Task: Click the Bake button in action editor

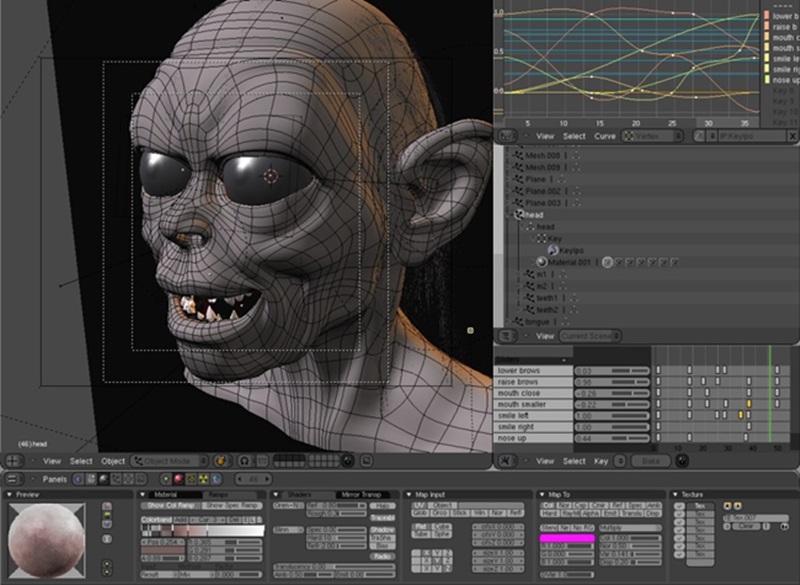Action: [x=651, y=461]
